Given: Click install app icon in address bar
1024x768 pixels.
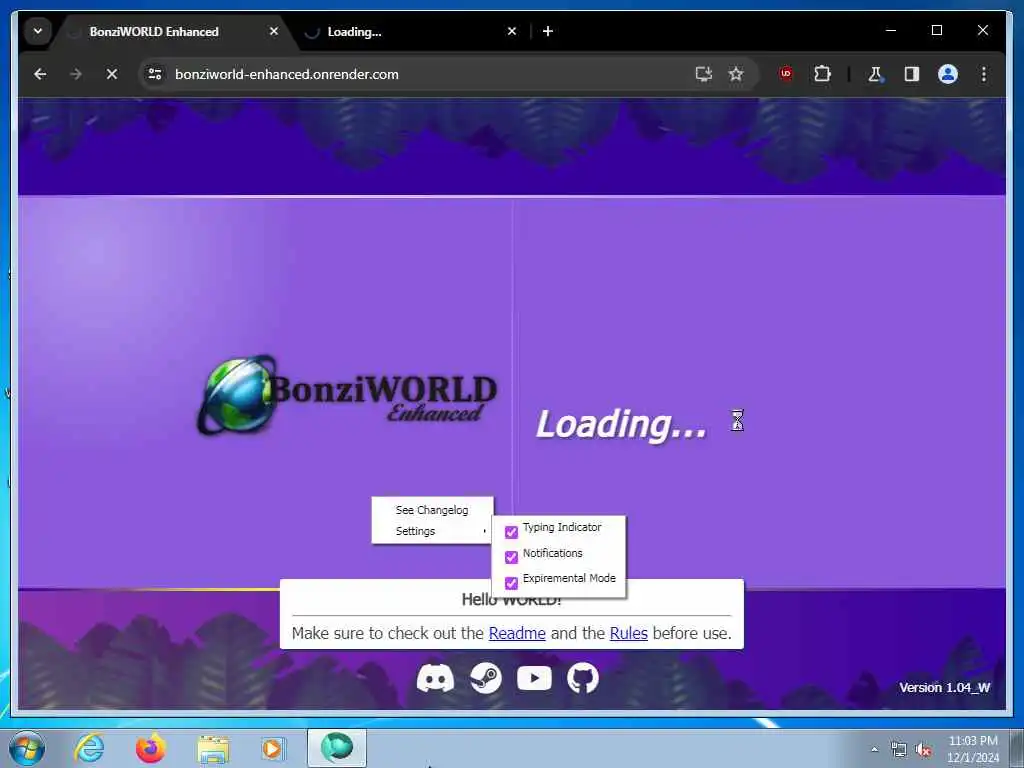Looking at the screenshot, I should click(x=703, y=74).
